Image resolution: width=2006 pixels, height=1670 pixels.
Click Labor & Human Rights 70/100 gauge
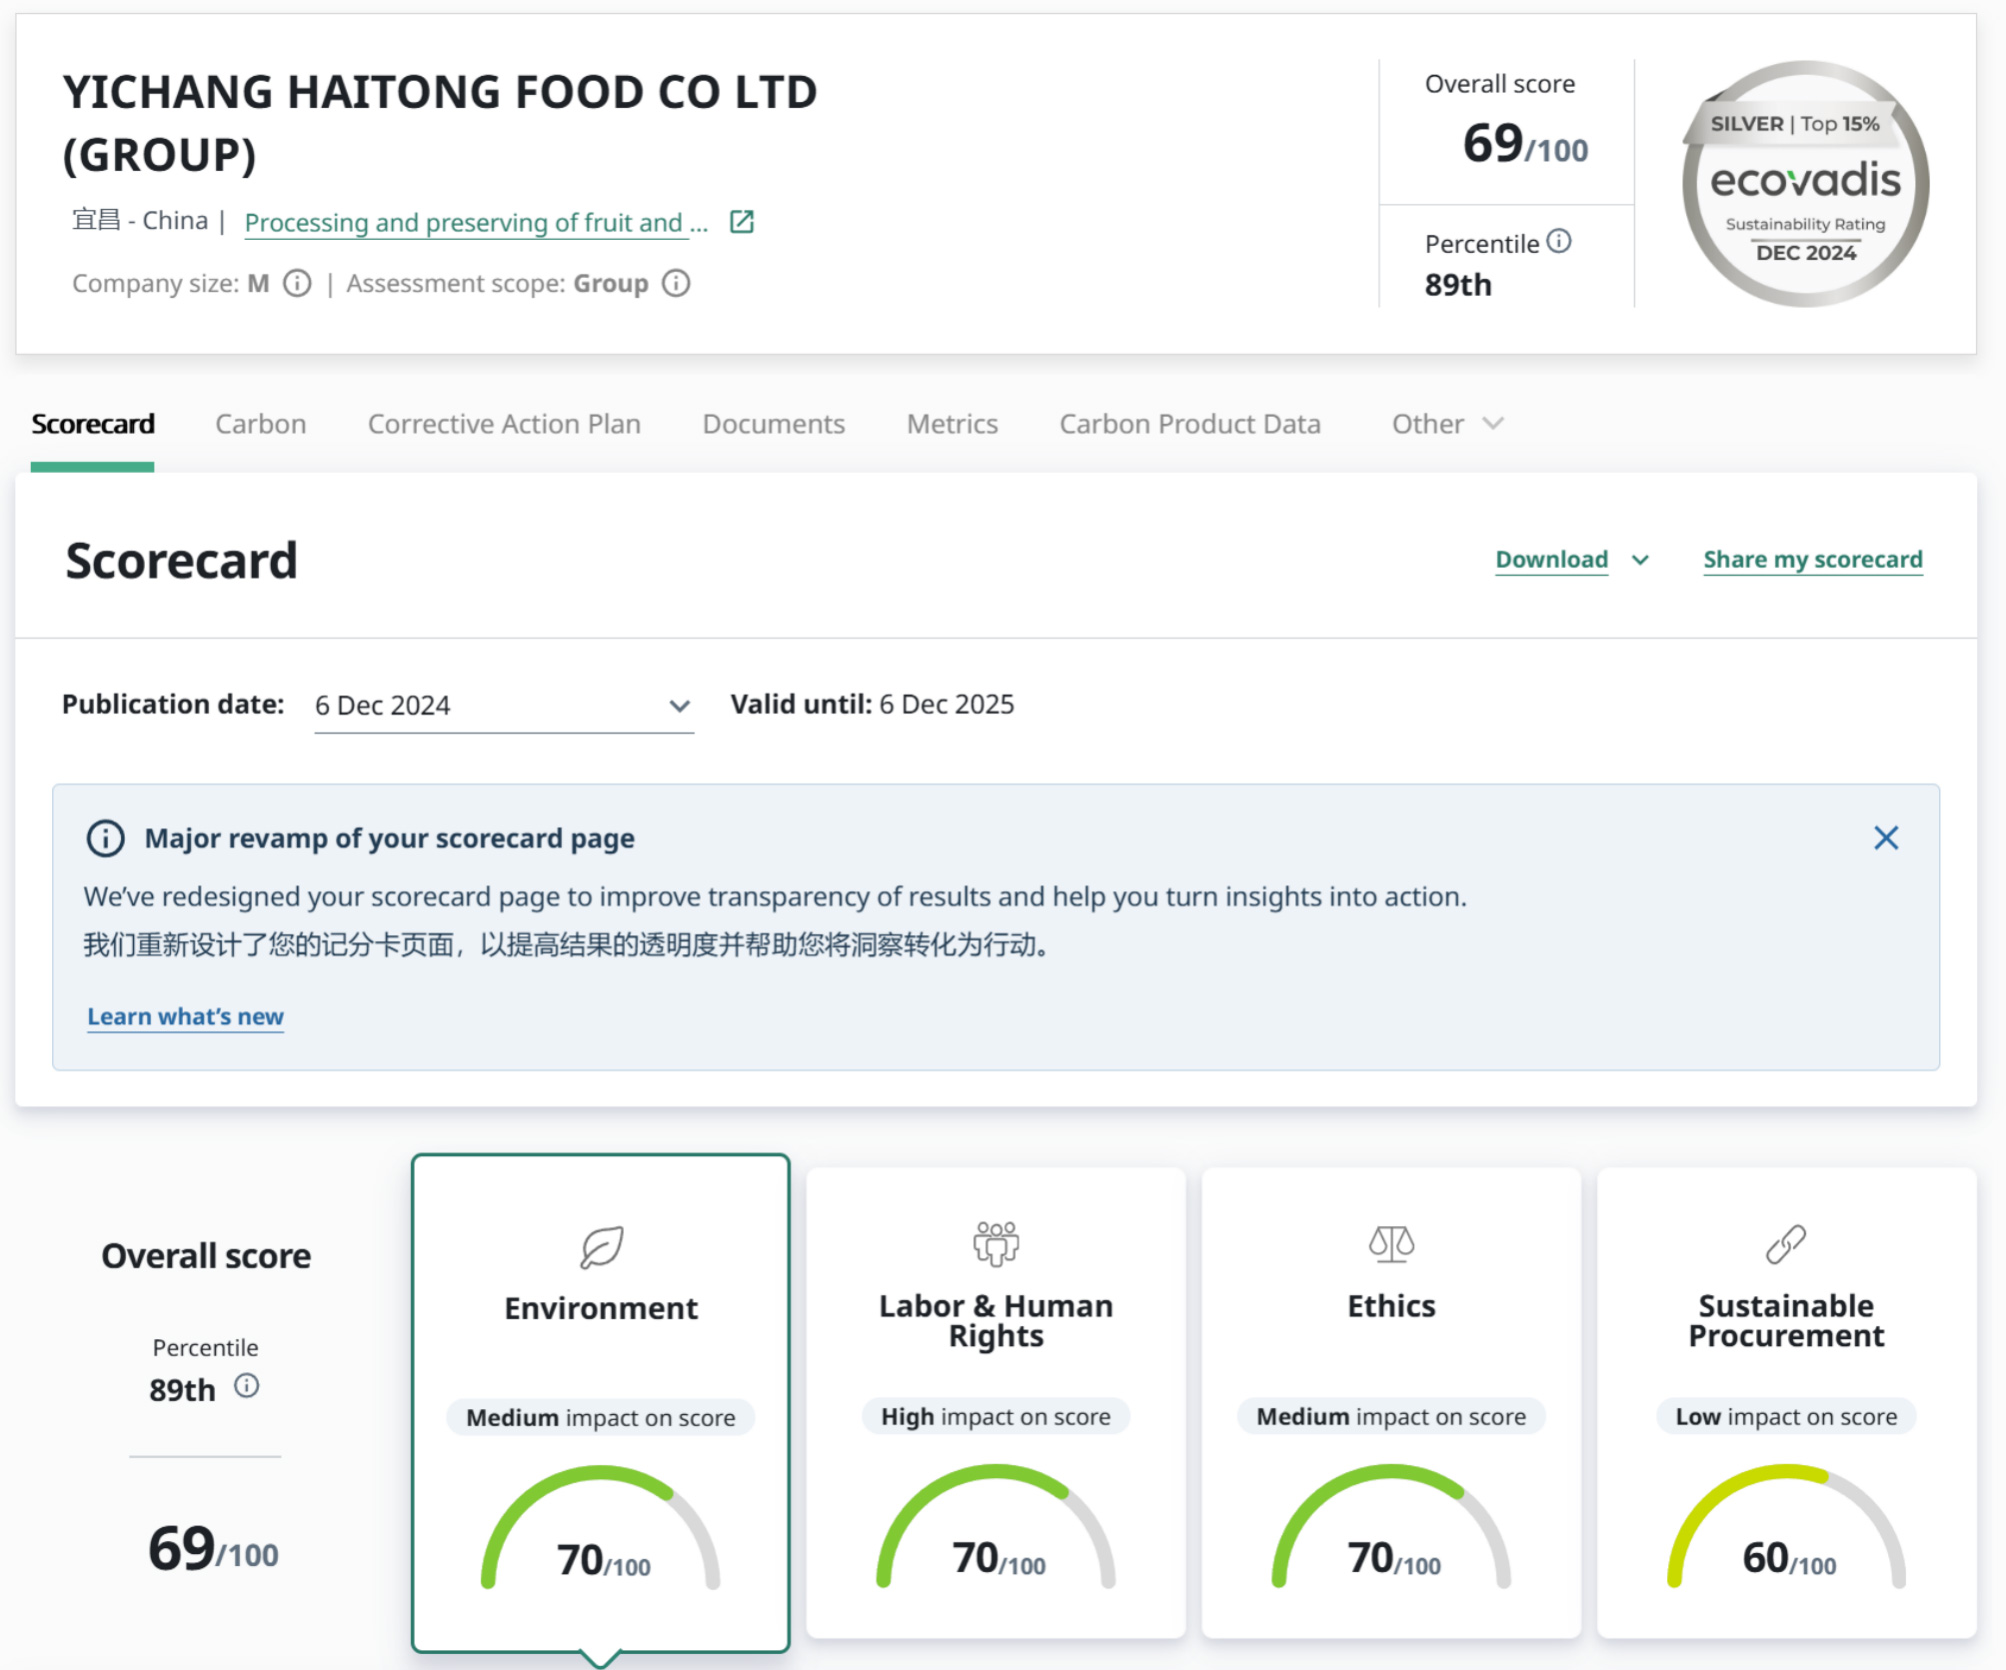(x=996, y=1527)
